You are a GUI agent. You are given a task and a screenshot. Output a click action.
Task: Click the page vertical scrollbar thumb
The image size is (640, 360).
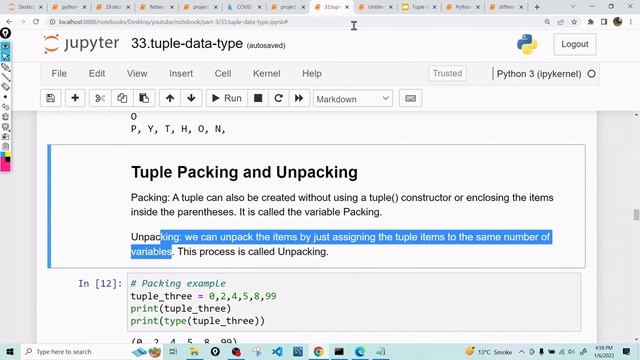point(636,214)
